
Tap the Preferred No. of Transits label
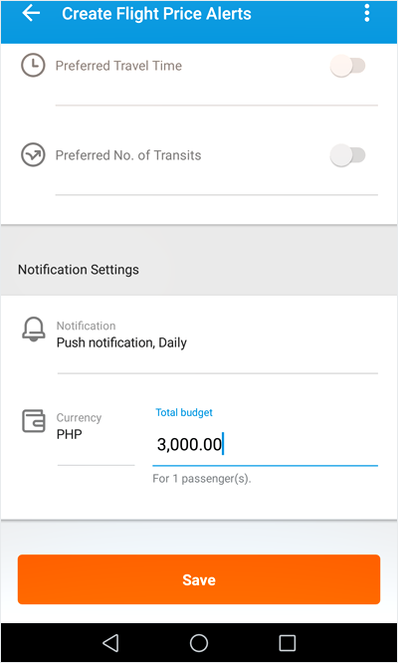pos(128,155)
